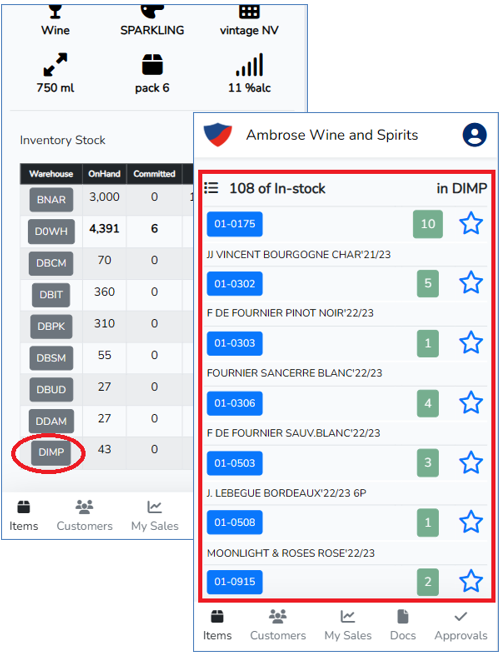
Task: Select the DIMP warehouse button
Action: pos(51,453)
